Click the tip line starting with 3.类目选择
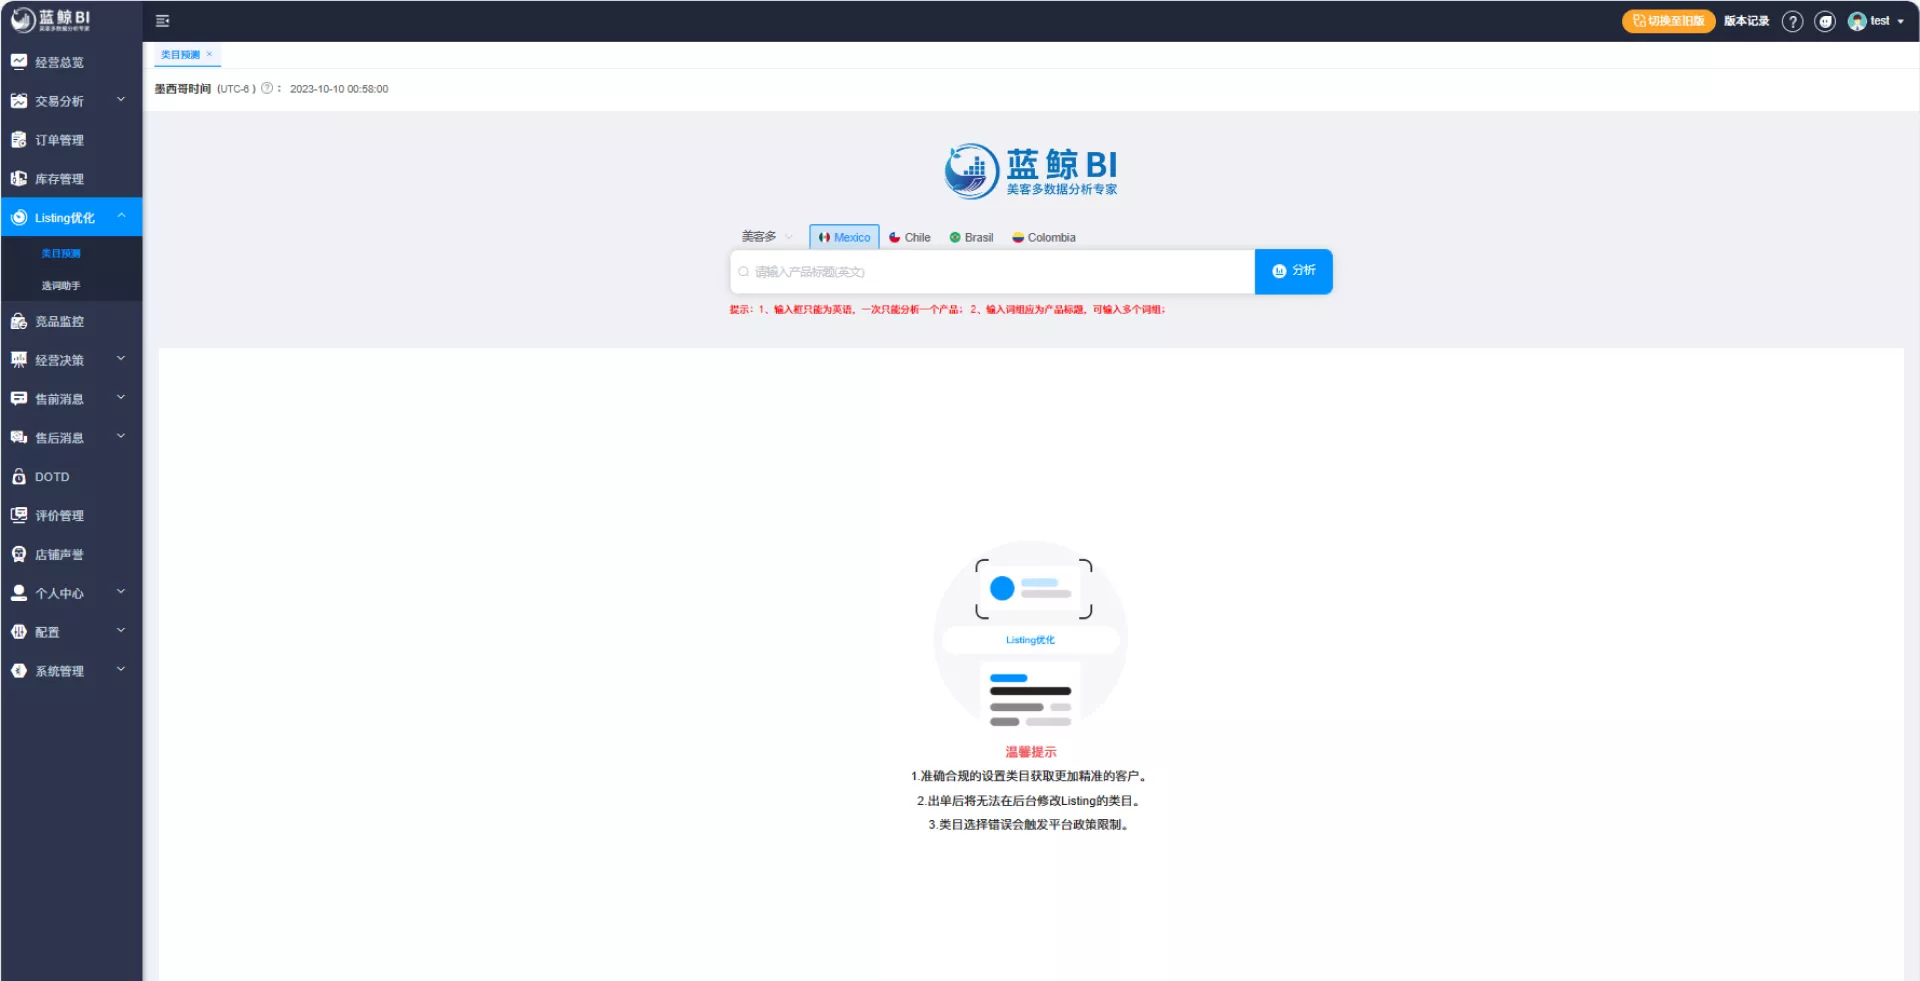The height and width of the screenshot is (981, 1920). click(1029, 825)
